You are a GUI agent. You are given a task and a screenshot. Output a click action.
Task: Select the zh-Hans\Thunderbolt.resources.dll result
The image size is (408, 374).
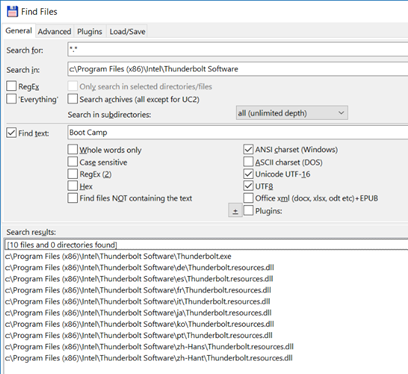point(149,347)
